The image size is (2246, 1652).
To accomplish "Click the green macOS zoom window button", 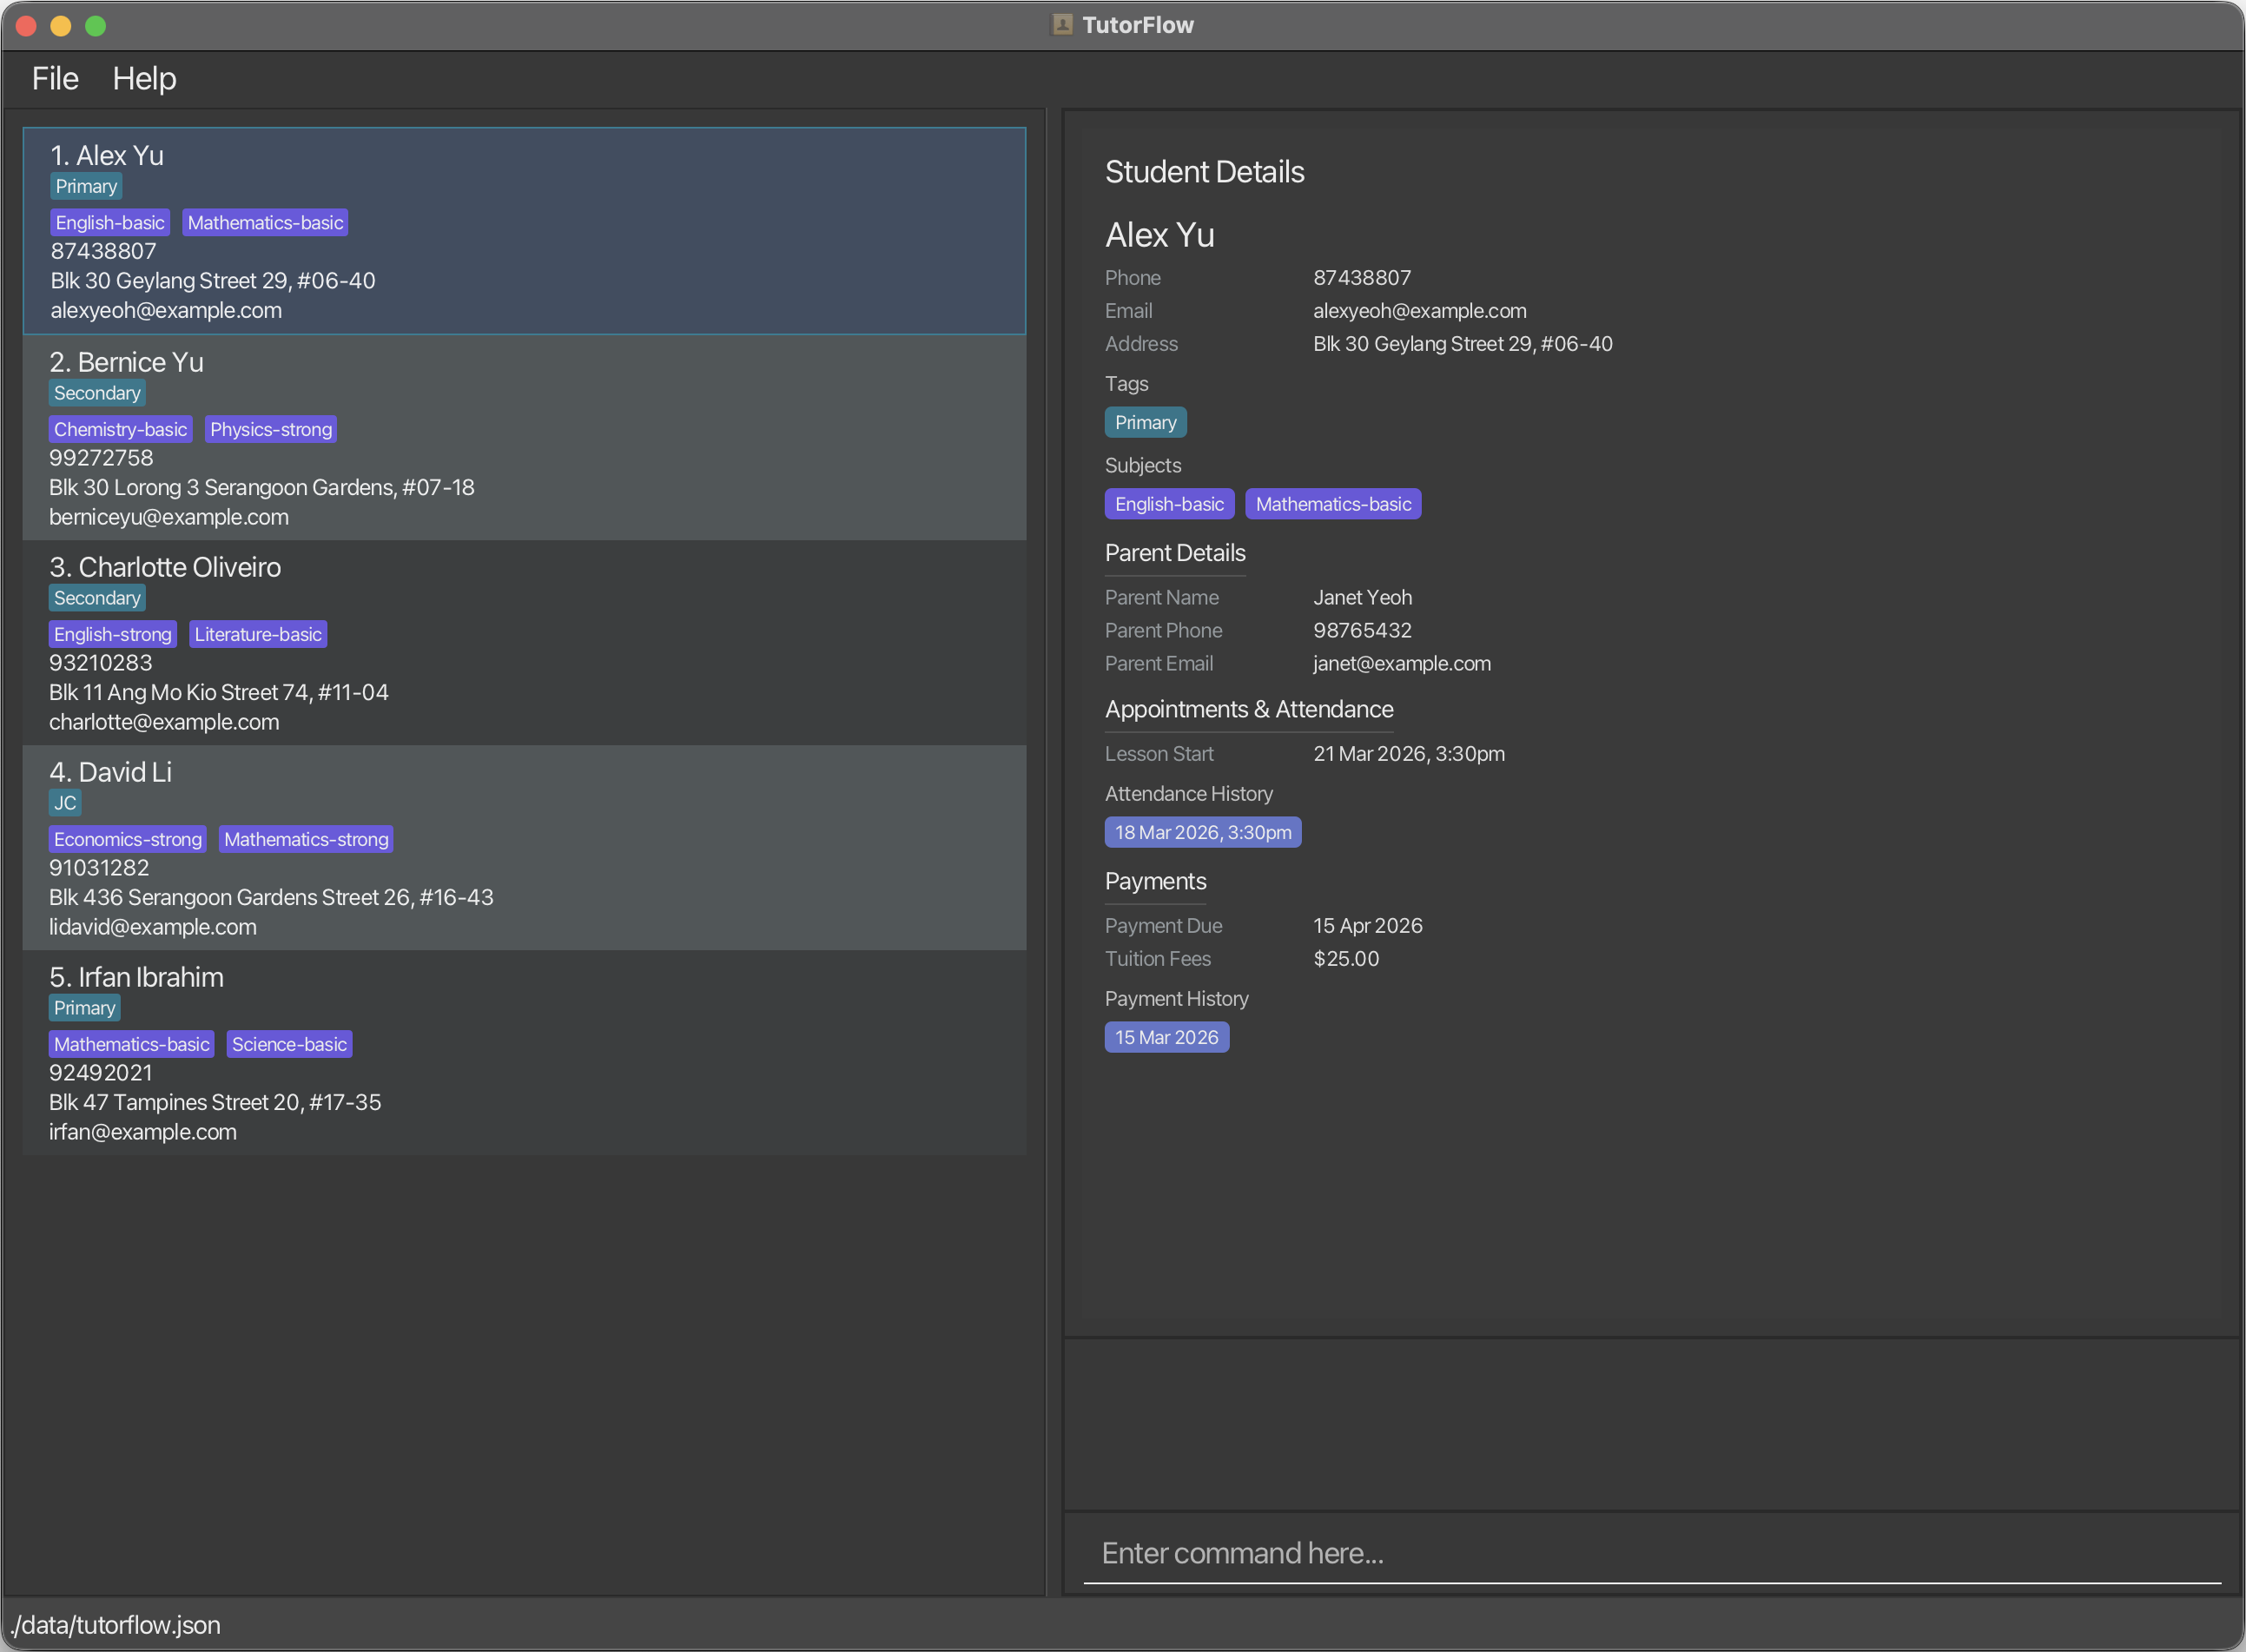I will (x=95, y=26).
